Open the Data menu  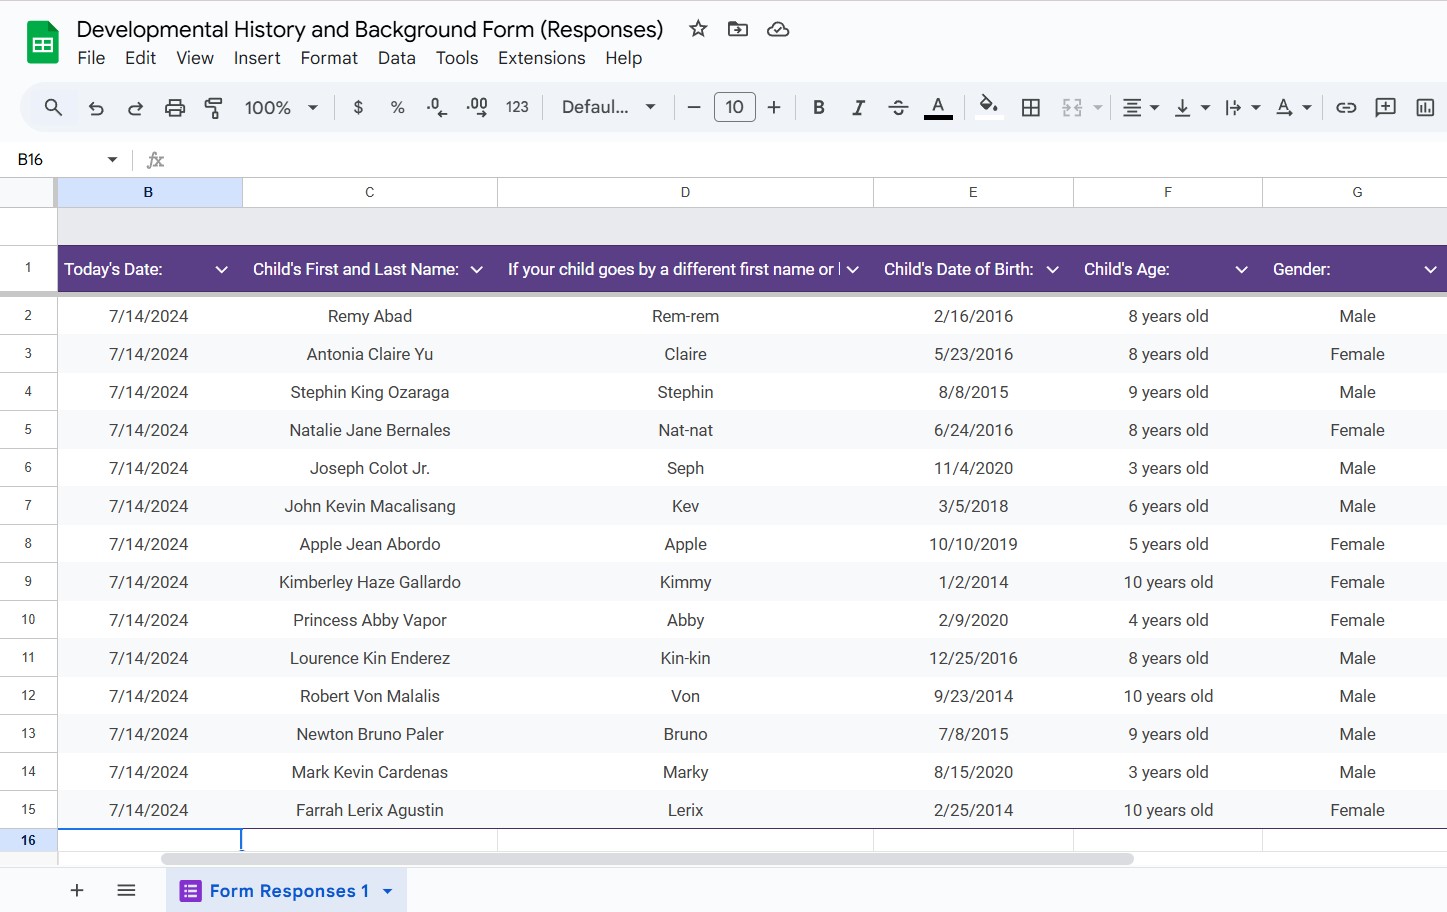(x=396, y=58)
